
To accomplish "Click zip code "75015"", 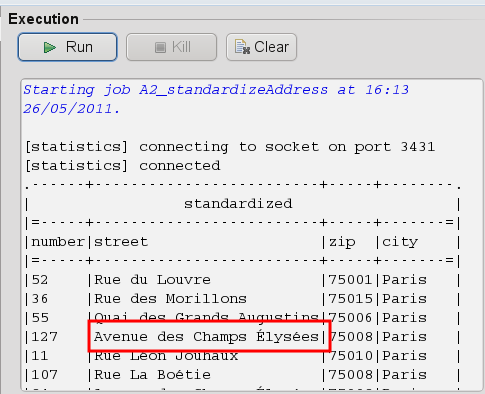I will point(350,299).
